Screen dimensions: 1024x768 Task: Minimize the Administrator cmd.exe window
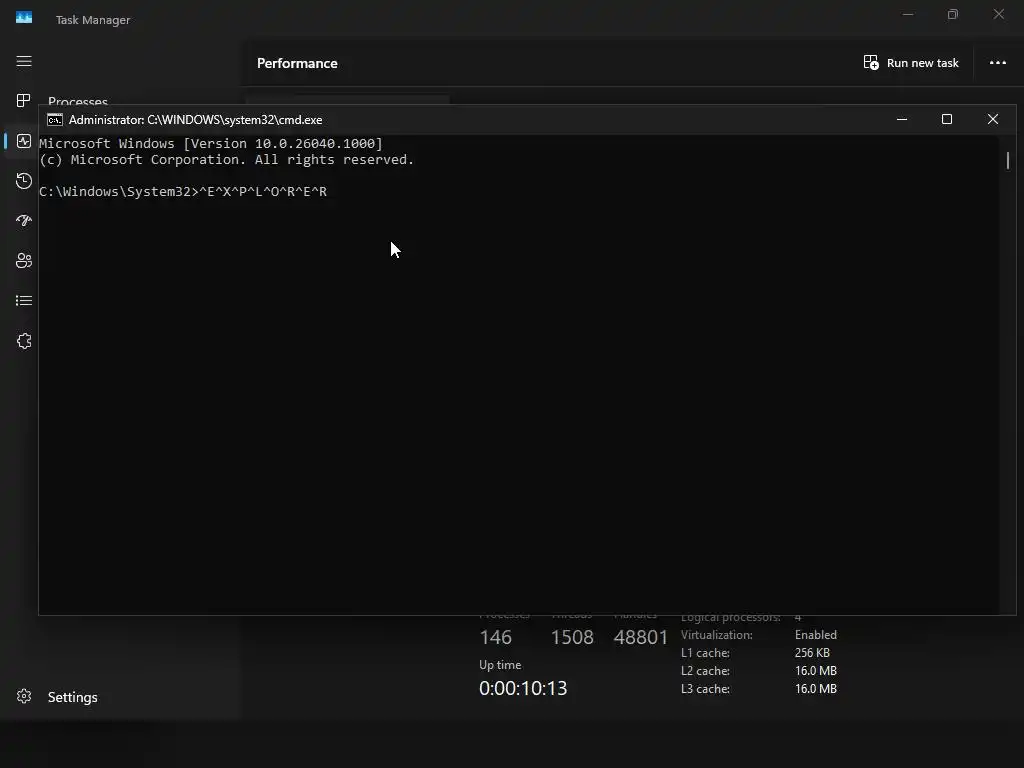point(902,119)
